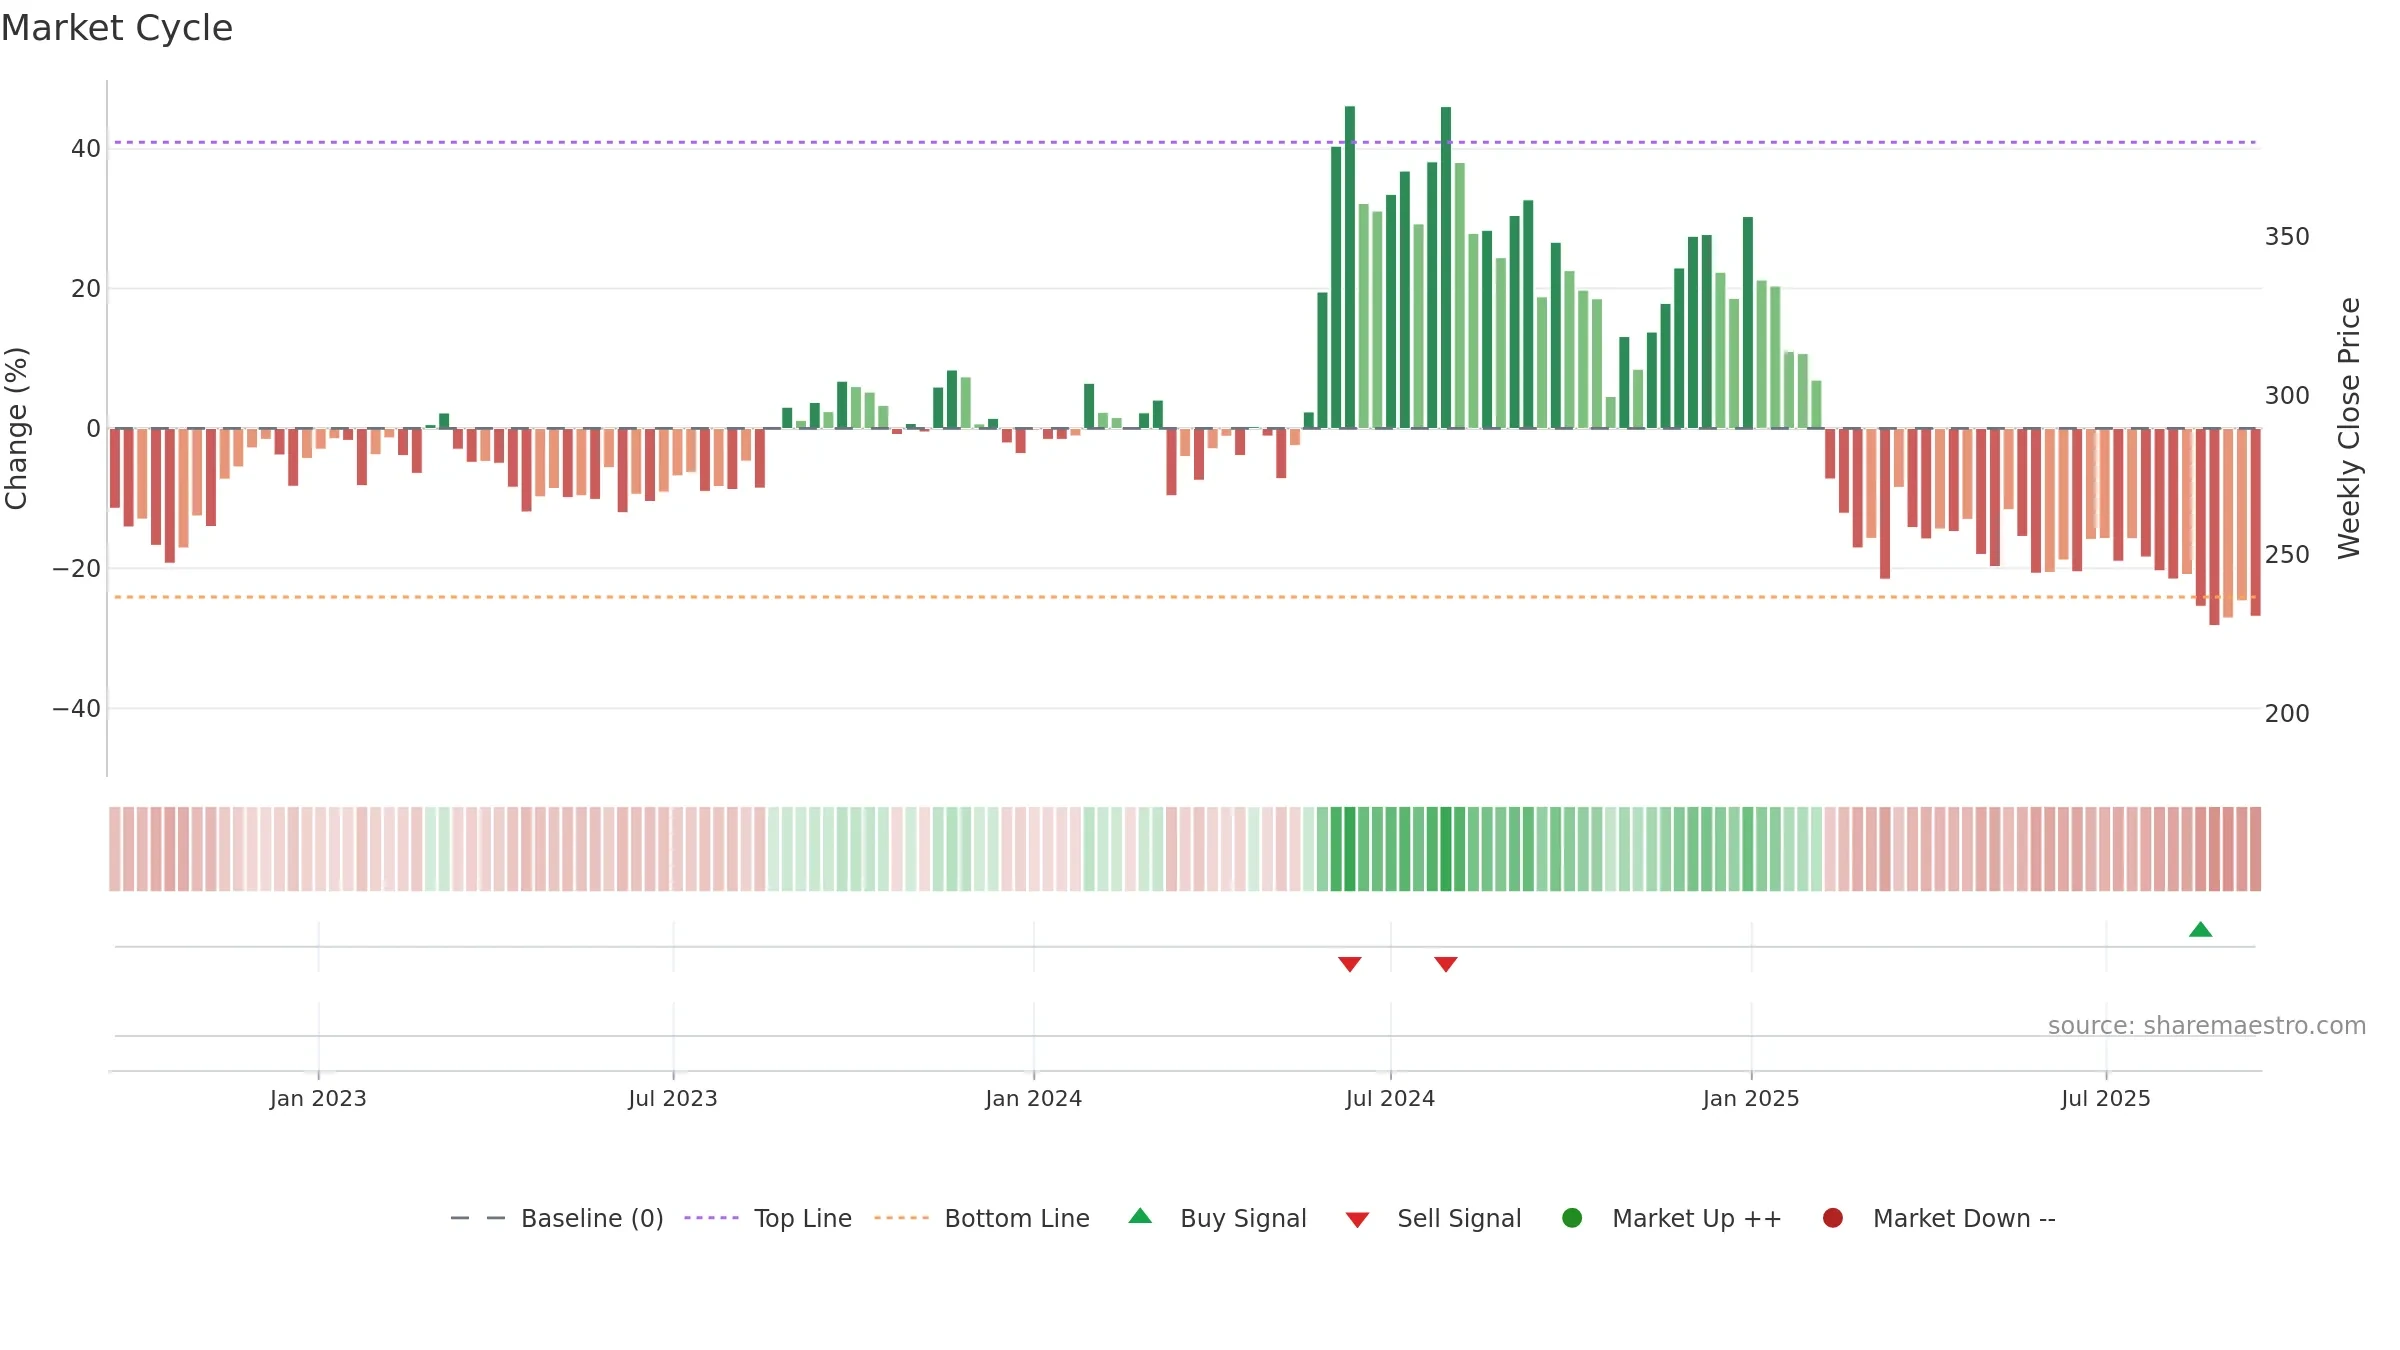
Task: Click the green buy signal triangle marker
Action: 2200,930
